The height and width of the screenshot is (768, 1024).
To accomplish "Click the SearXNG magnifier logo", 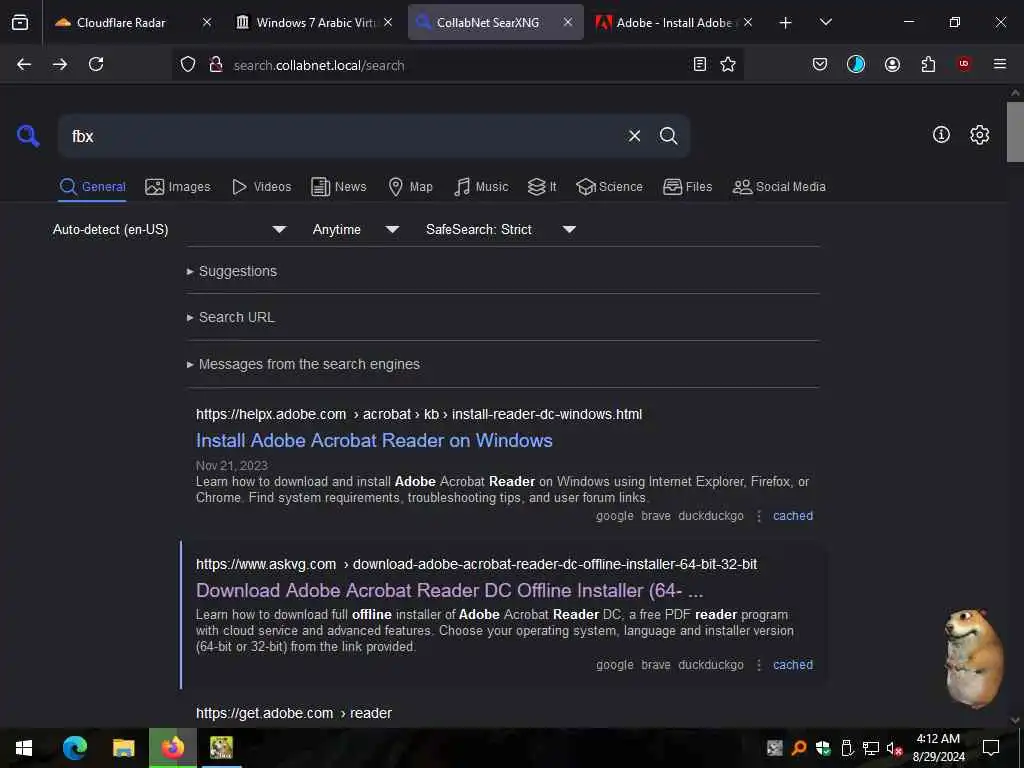I will pos(28,136).
